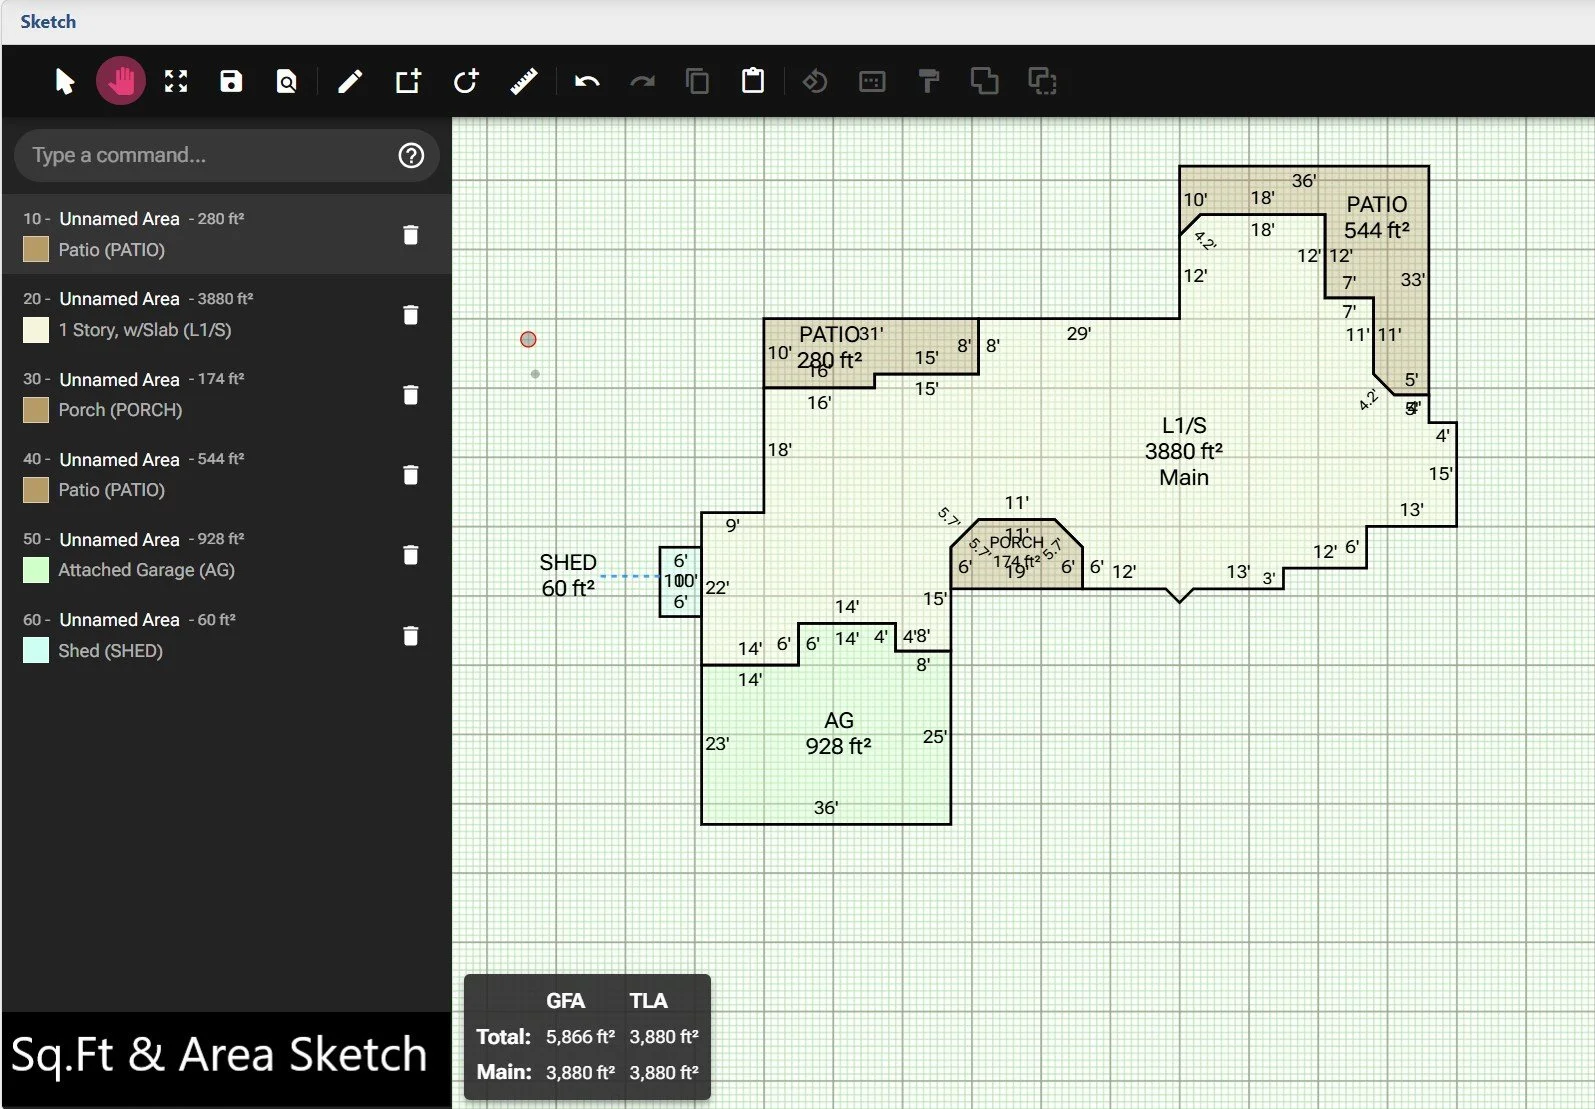
Task: Select area 50 Unnamed Area 928 ft²
Action: point(226,554)
